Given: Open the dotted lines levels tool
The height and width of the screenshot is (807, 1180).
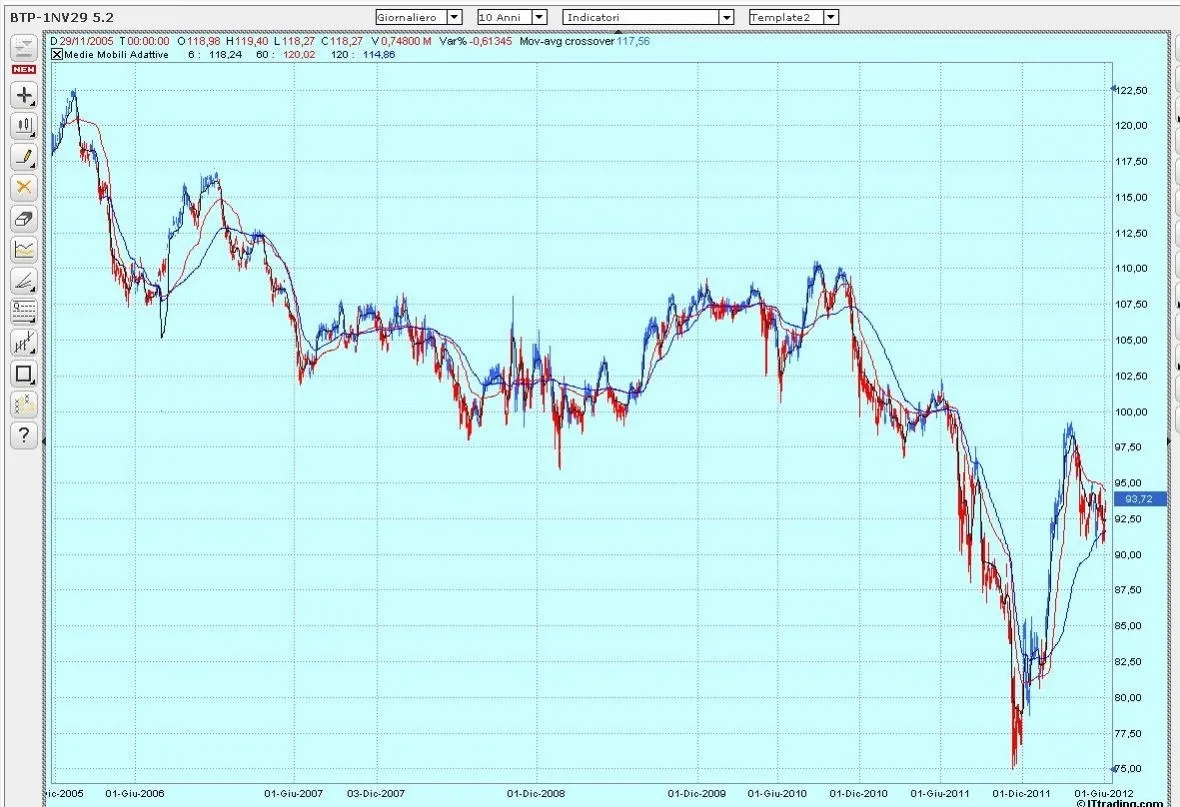Looking at the screenshot, I should coord(23,311).
